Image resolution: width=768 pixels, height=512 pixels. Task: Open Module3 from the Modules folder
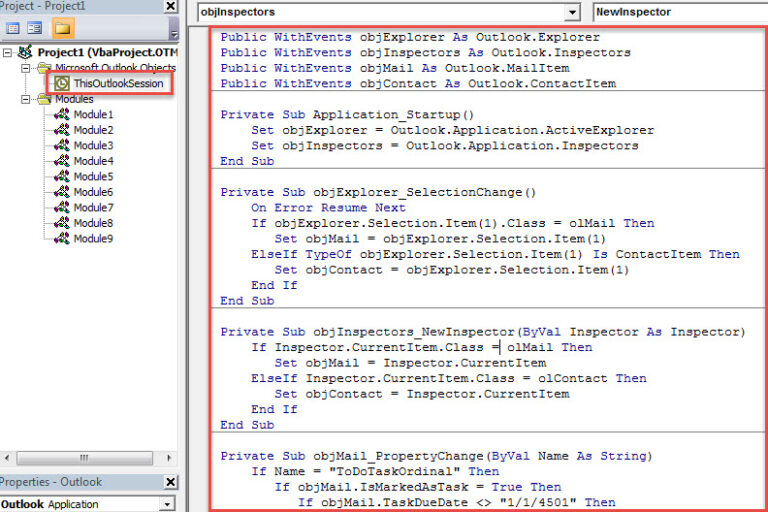click(x=93, y=145)
